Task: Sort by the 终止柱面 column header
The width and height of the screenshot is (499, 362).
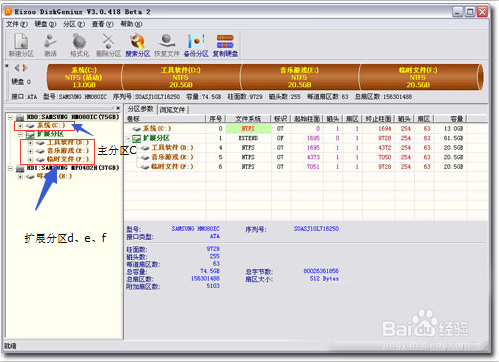Action: point(379,119)
